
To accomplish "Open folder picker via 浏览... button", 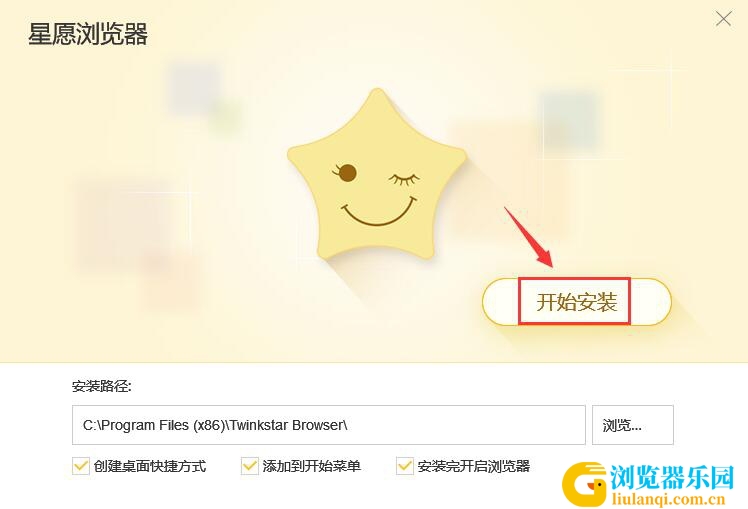I will (x=633, y=425).
